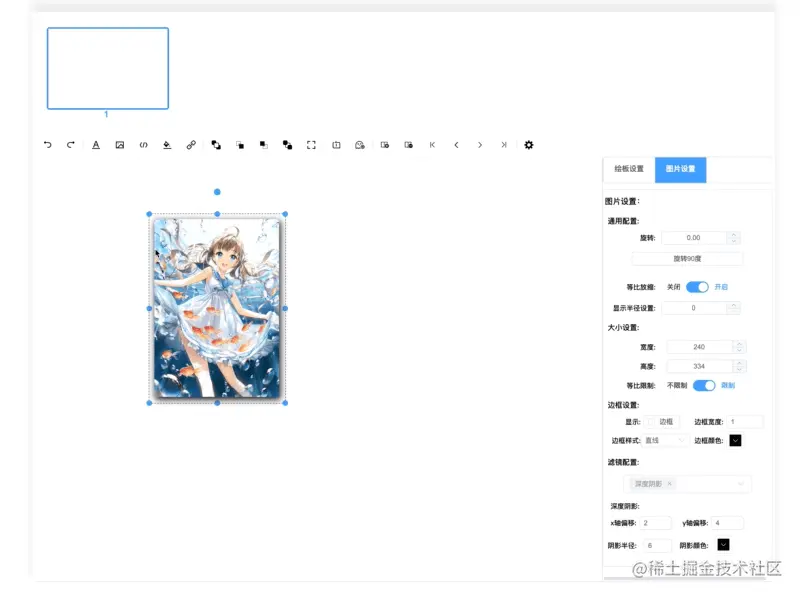The image size is (800, 595).
Task: Select the text tool (underlined A icon)
Action: (95, 145)
